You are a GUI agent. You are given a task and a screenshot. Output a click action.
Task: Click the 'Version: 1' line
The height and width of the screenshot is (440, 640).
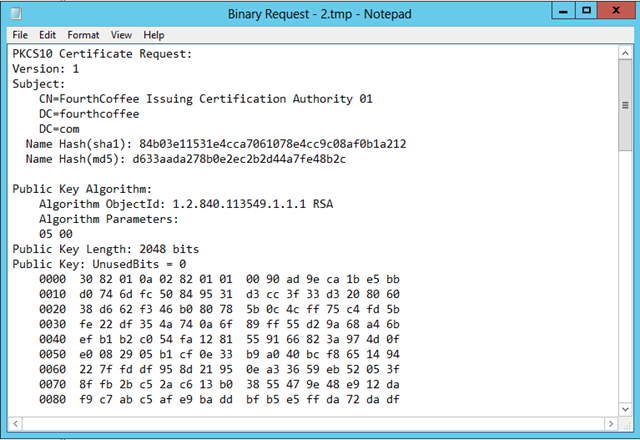pyautogui.click(x=46, y=69)
